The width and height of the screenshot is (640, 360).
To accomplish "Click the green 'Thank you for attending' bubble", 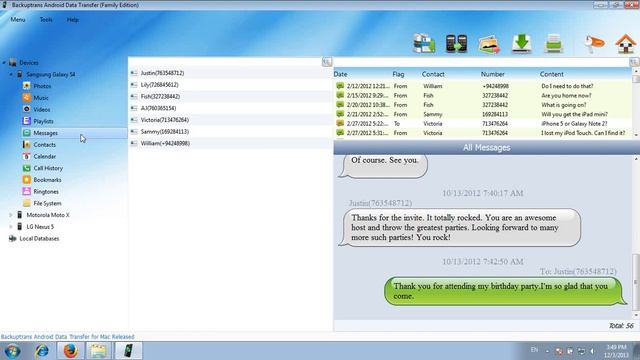I will [x=505, y=291].
